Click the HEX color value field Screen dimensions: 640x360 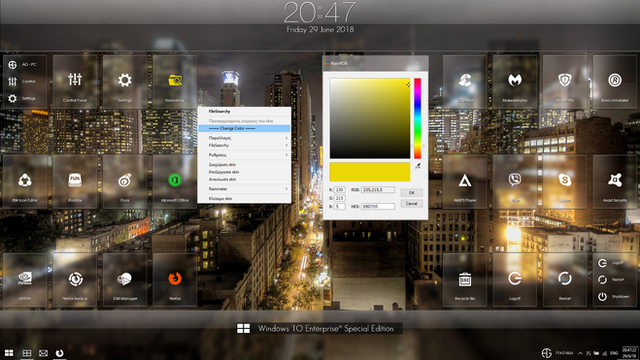coord(378,207)
